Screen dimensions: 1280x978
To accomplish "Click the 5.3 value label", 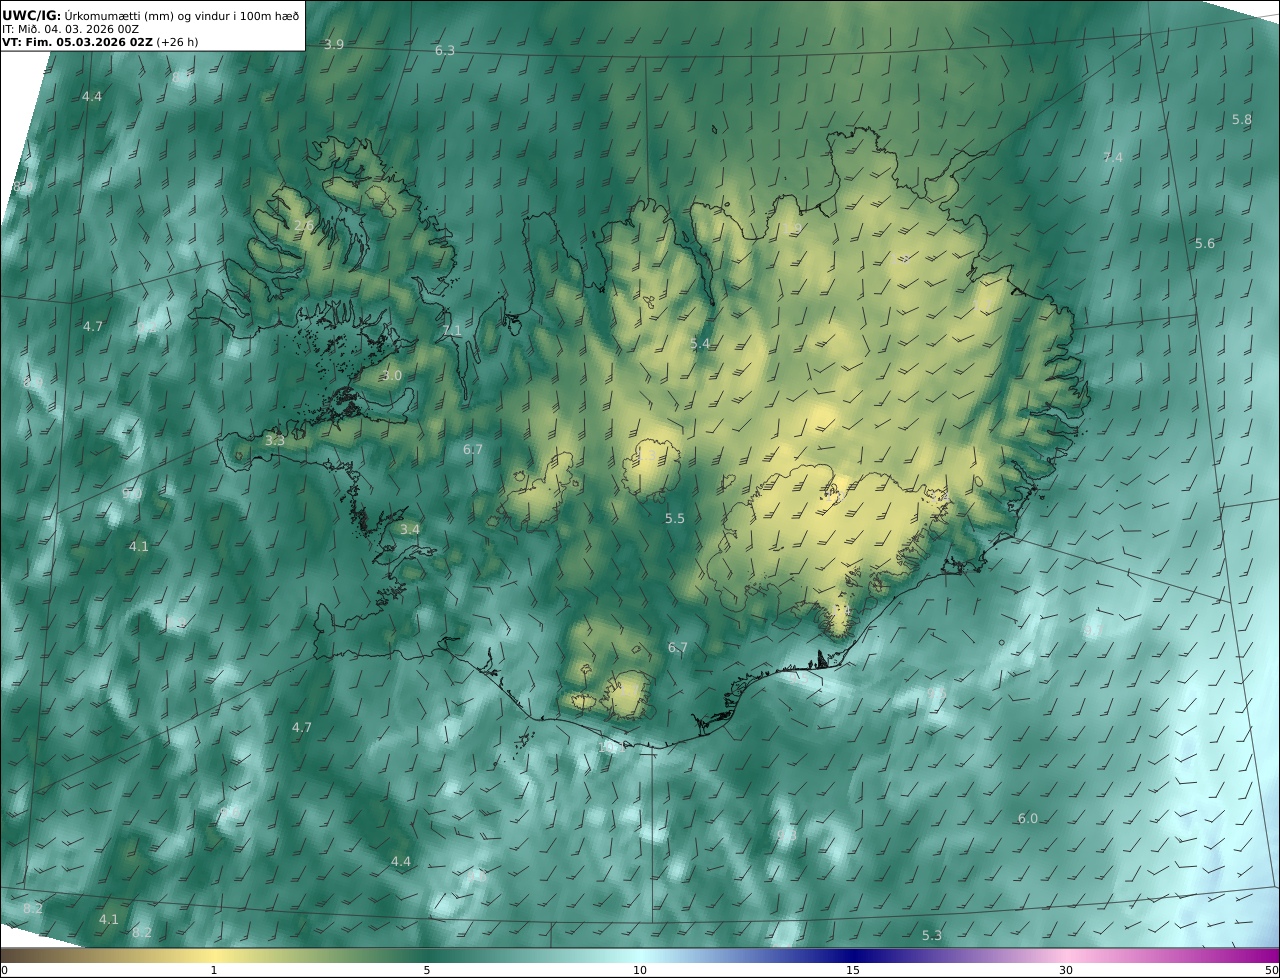I will pyautogui.click(x=931, y=935).
